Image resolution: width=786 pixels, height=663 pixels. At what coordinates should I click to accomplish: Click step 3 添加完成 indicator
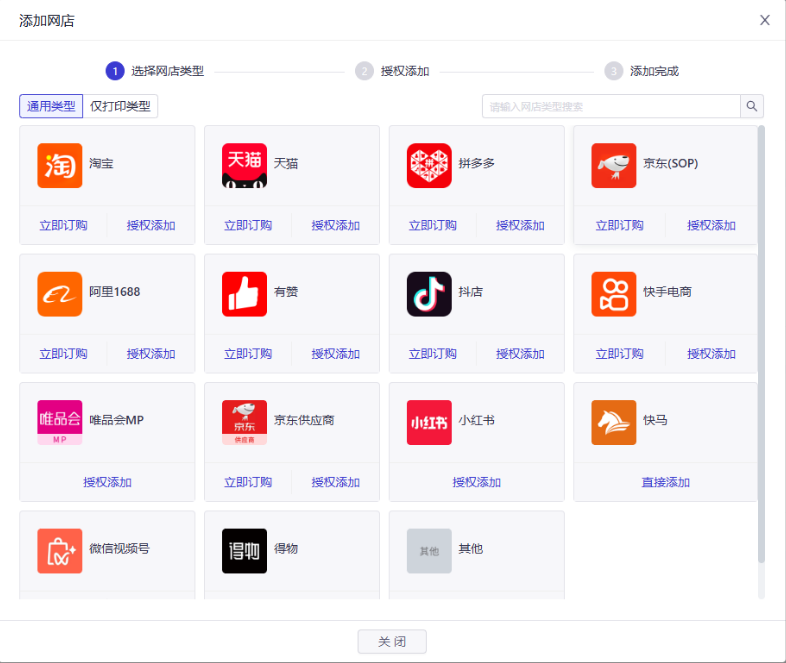642,71
